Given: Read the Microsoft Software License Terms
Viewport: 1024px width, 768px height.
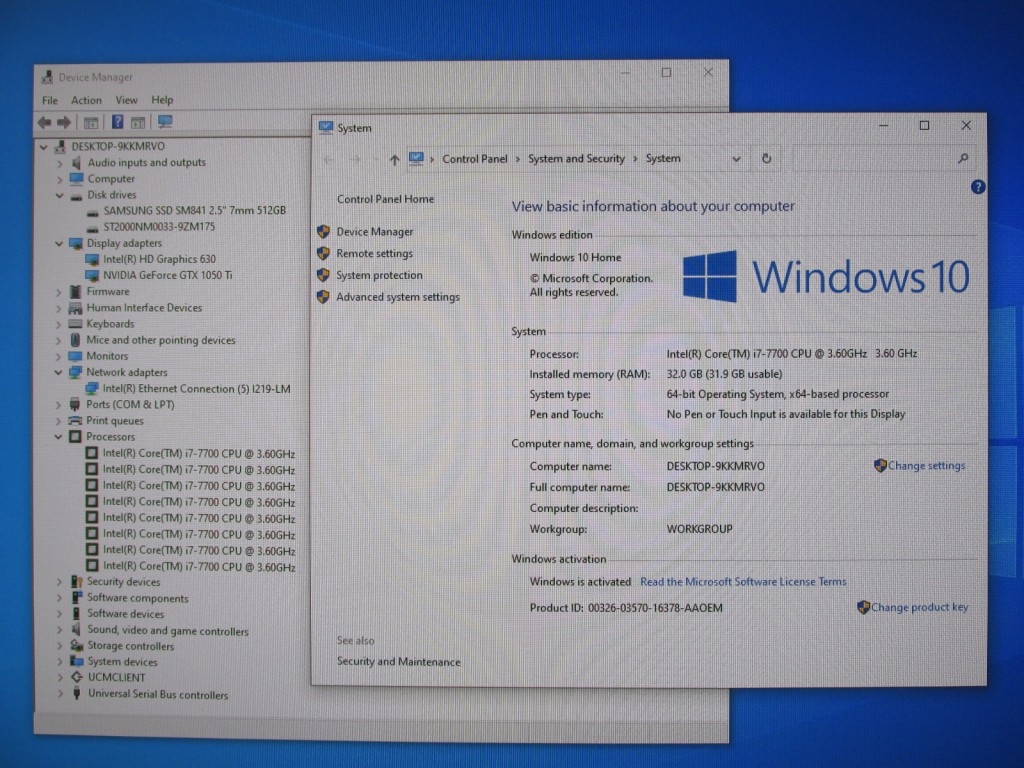Looking at the screenshot, I should coord(743,582).
